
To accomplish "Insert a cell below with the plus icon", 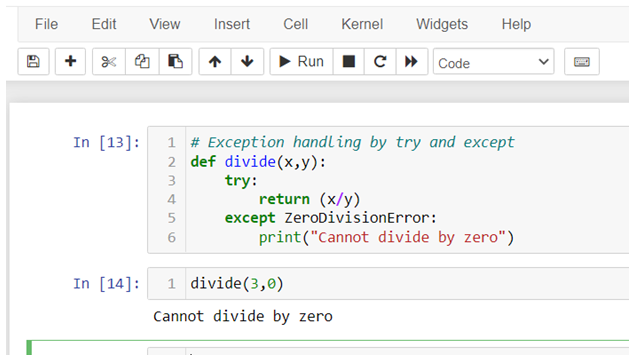I will coord(70,61).
